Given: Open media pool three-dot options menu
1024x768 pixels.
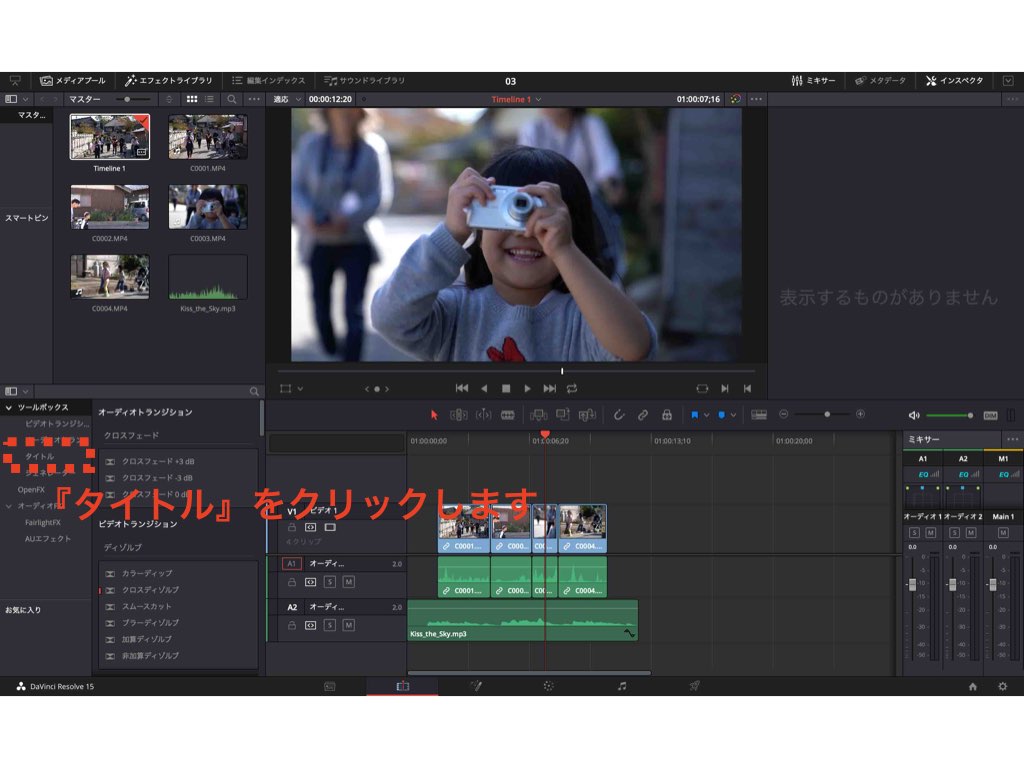Looking at the screenshot, I should (x=254, y=99).
